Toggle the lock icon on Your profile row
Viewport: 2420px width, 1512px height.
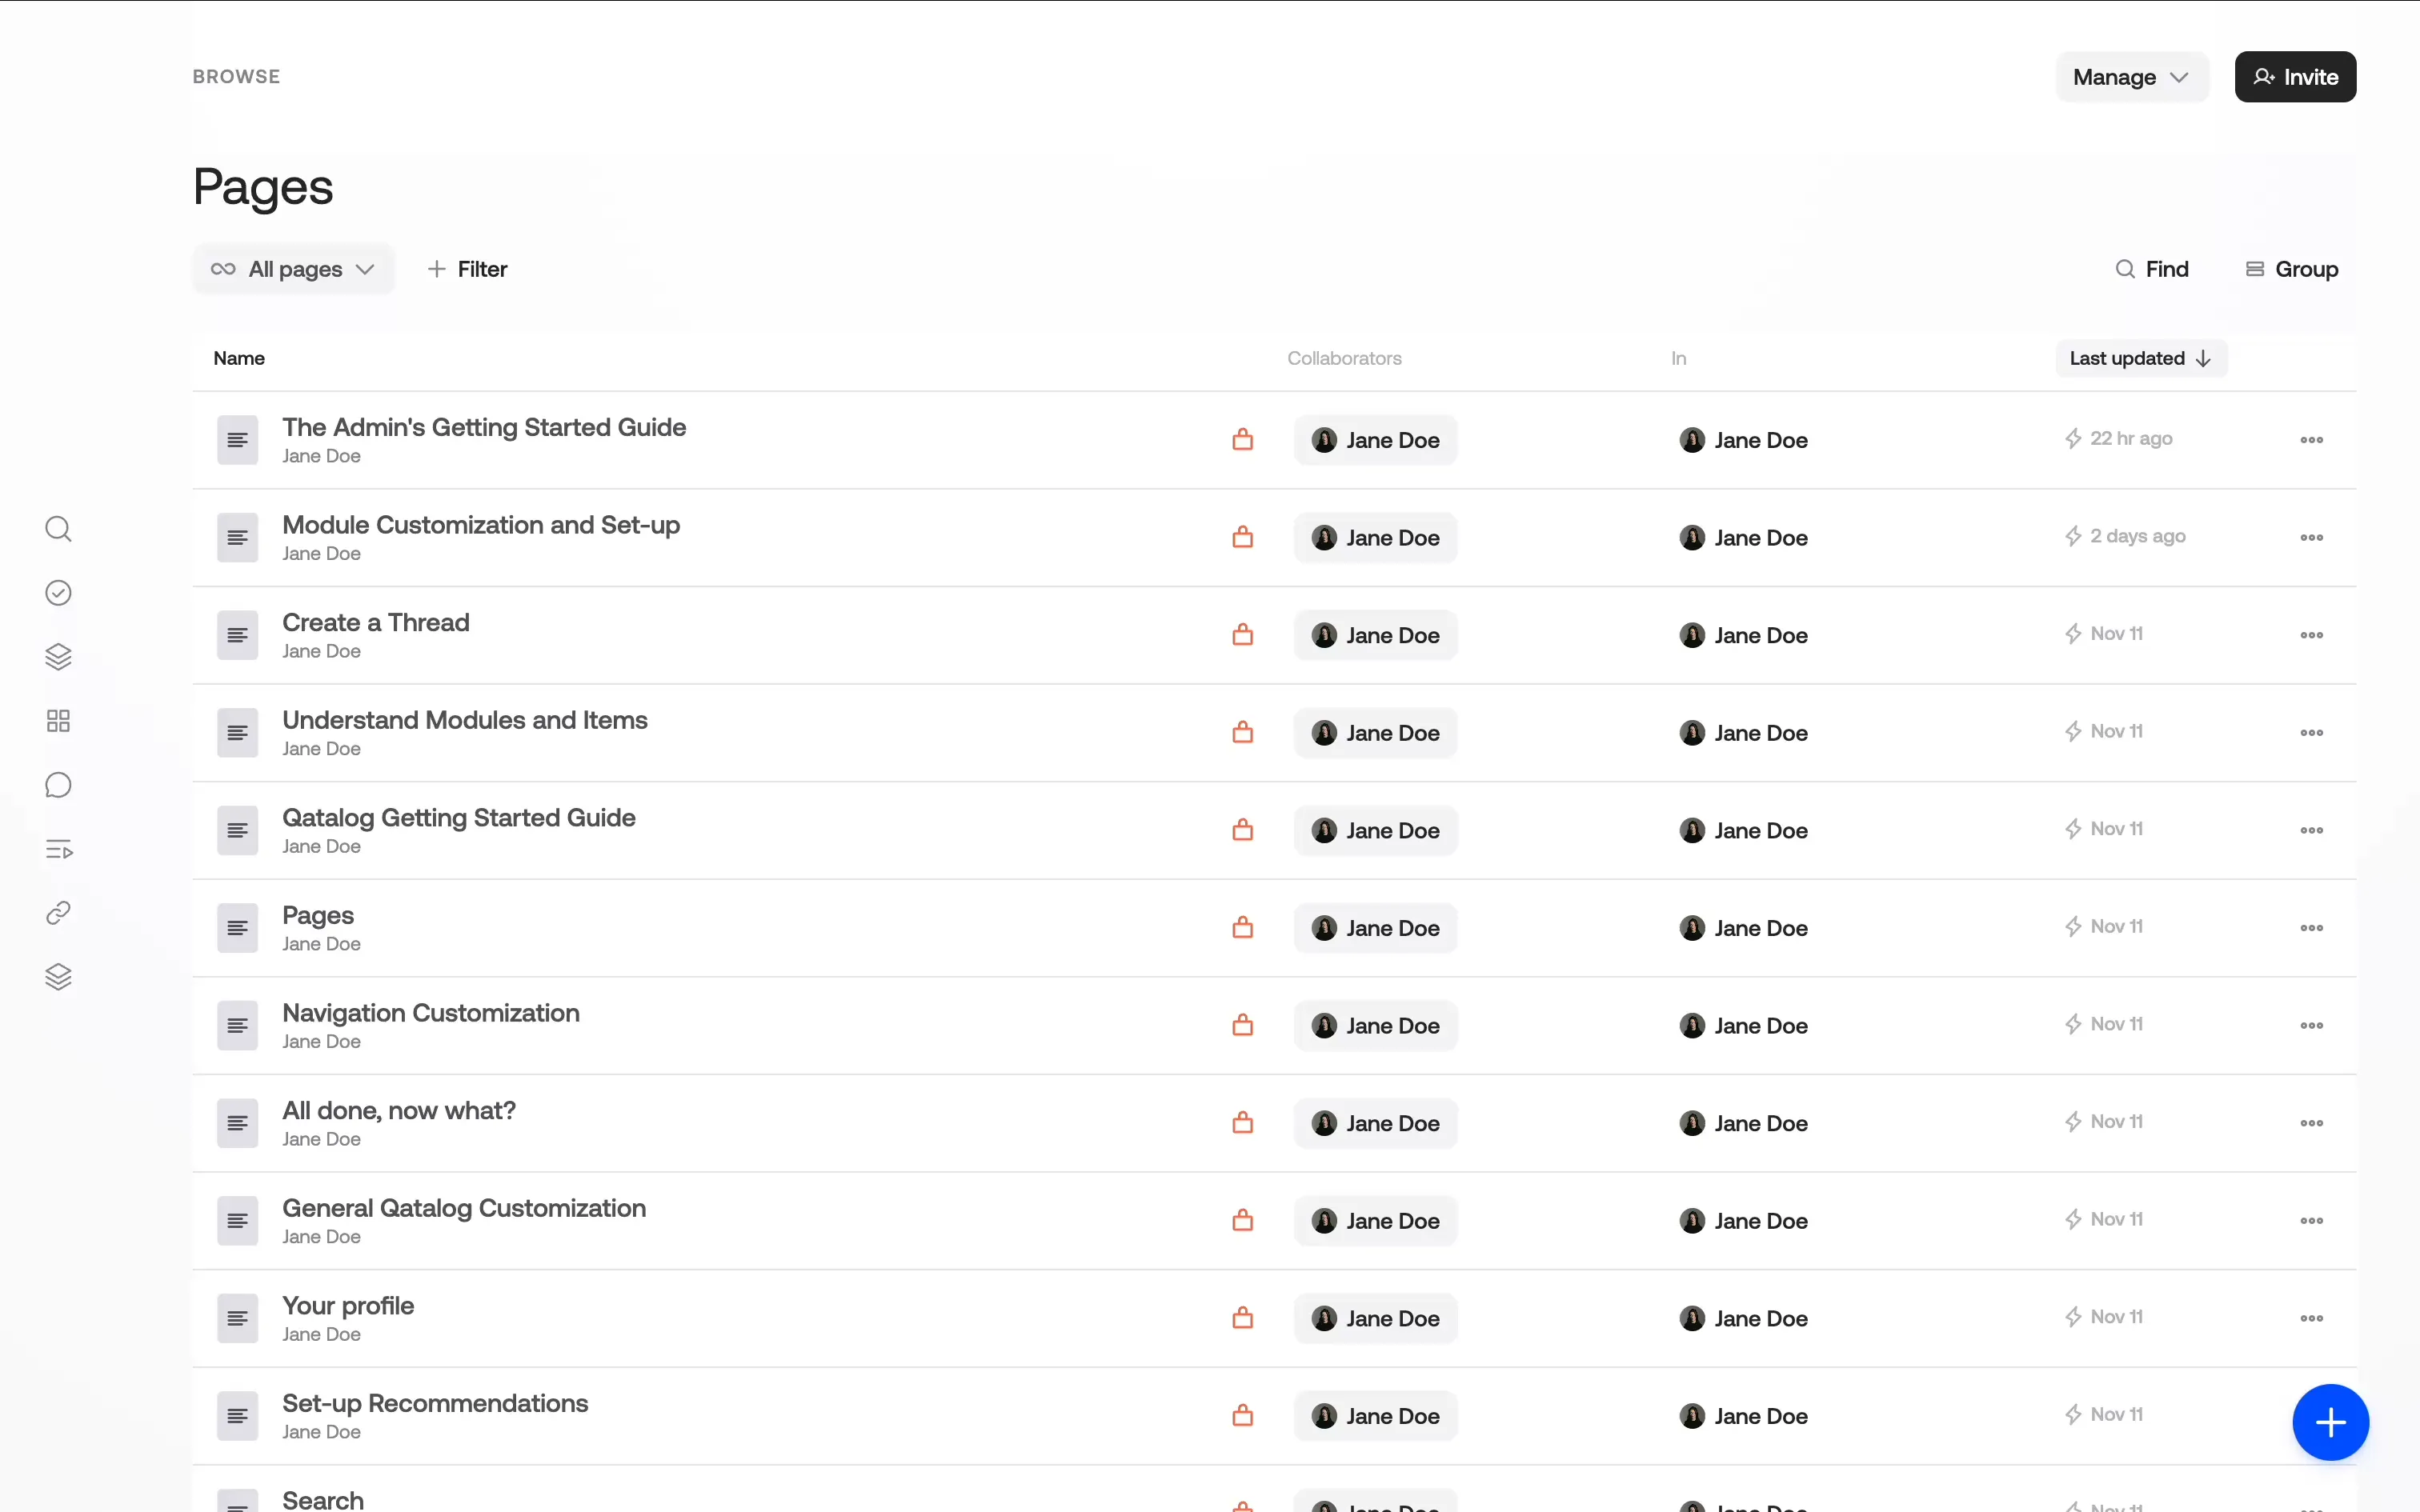point(1241,1317)
